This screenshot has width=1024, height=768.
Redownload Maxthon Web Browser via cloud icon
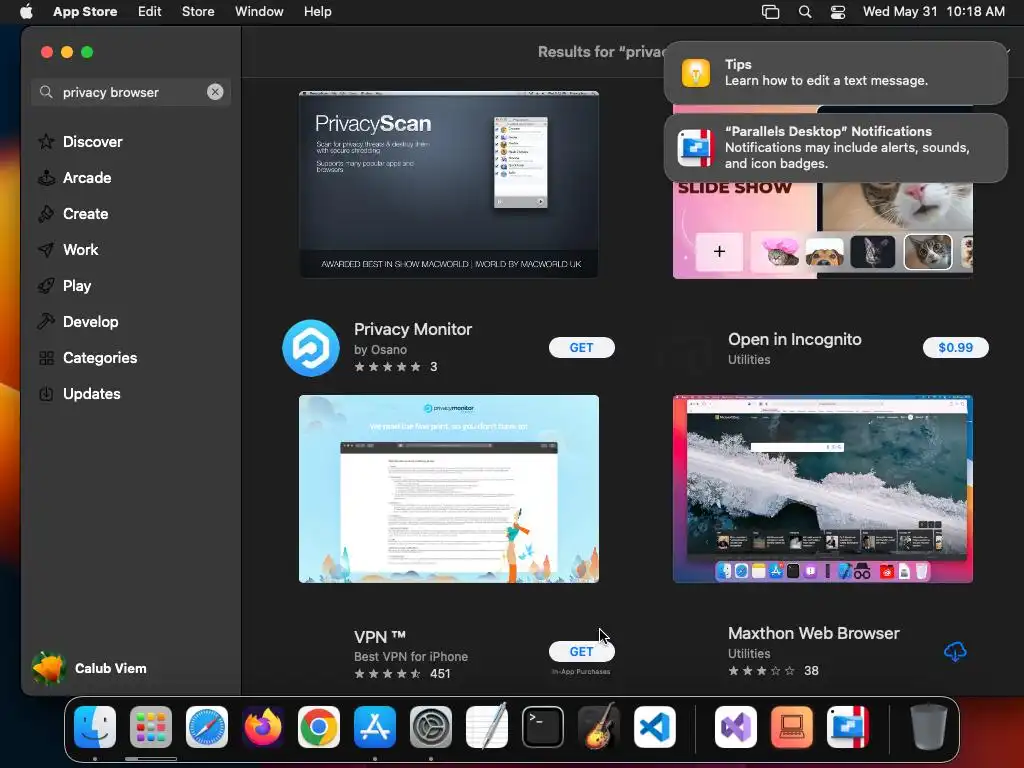955,651
